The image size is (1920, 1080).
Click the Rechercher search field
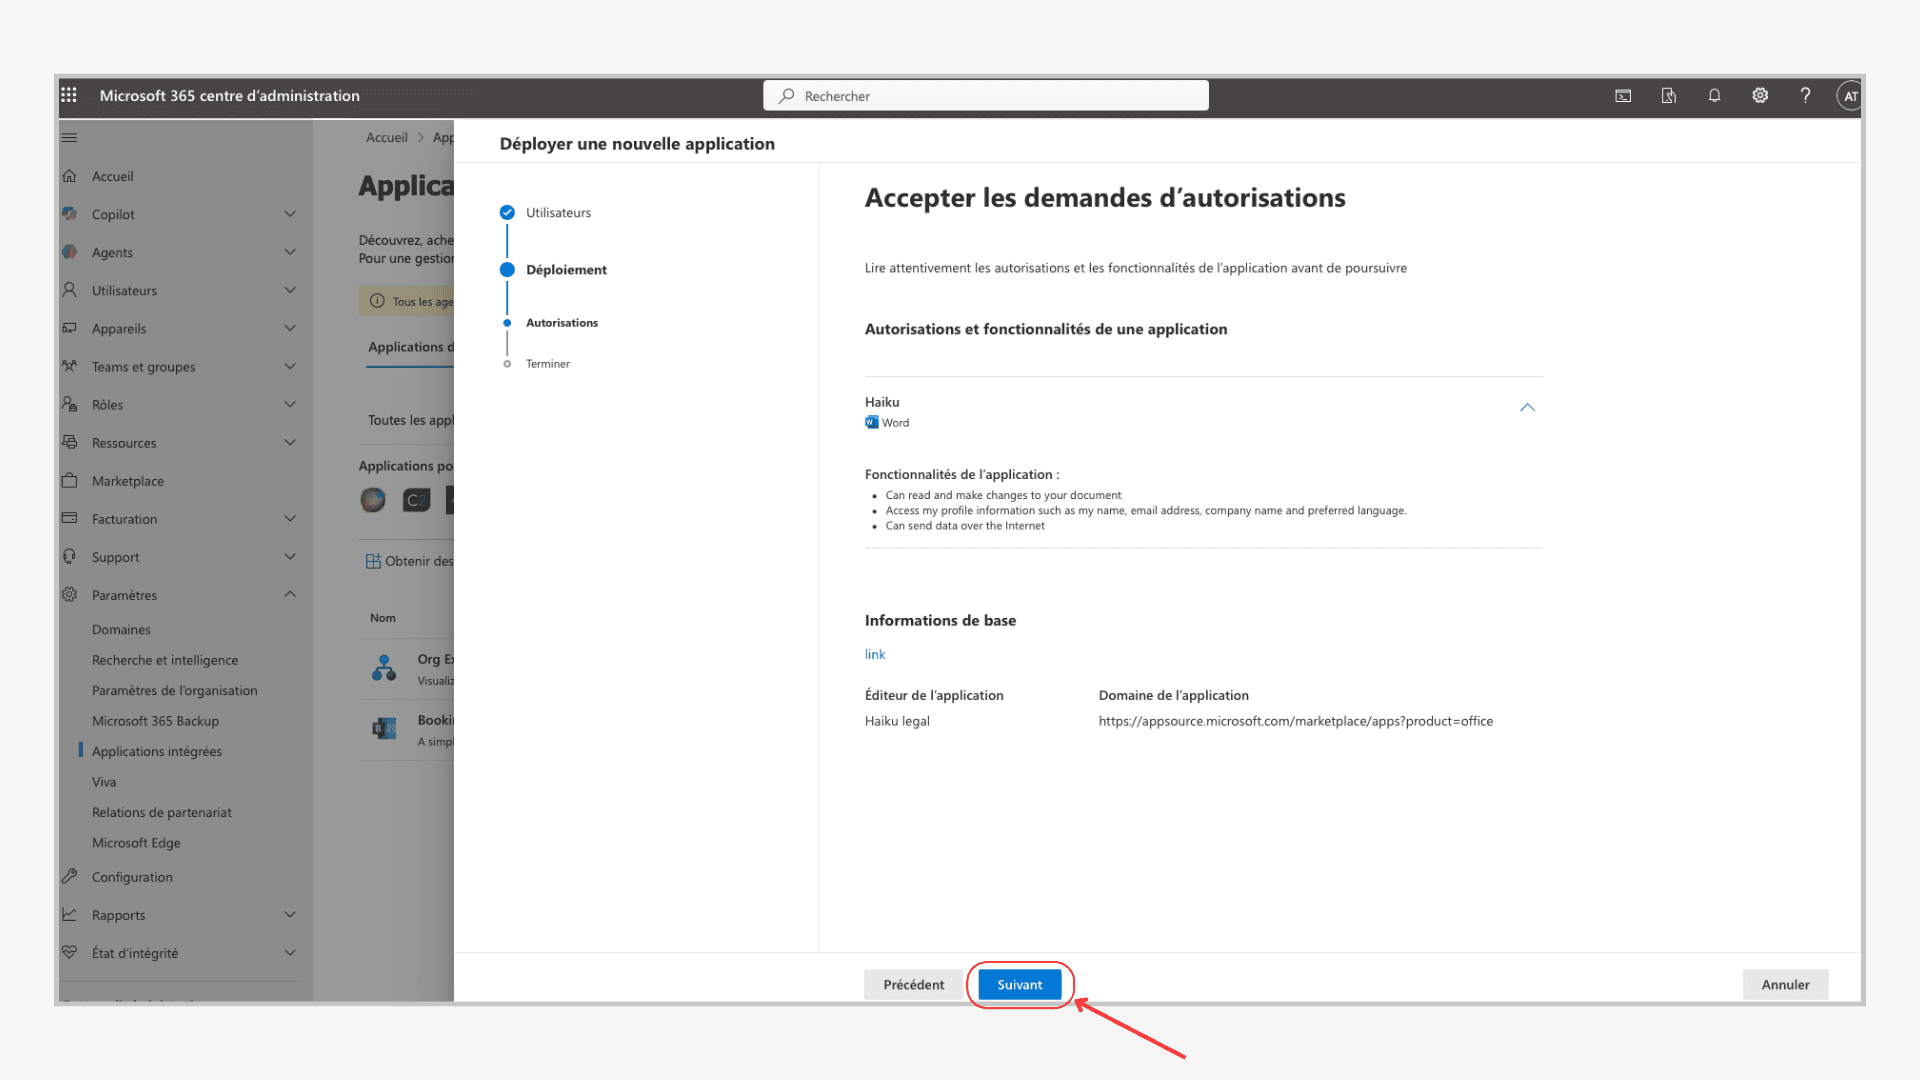(985, 96)
